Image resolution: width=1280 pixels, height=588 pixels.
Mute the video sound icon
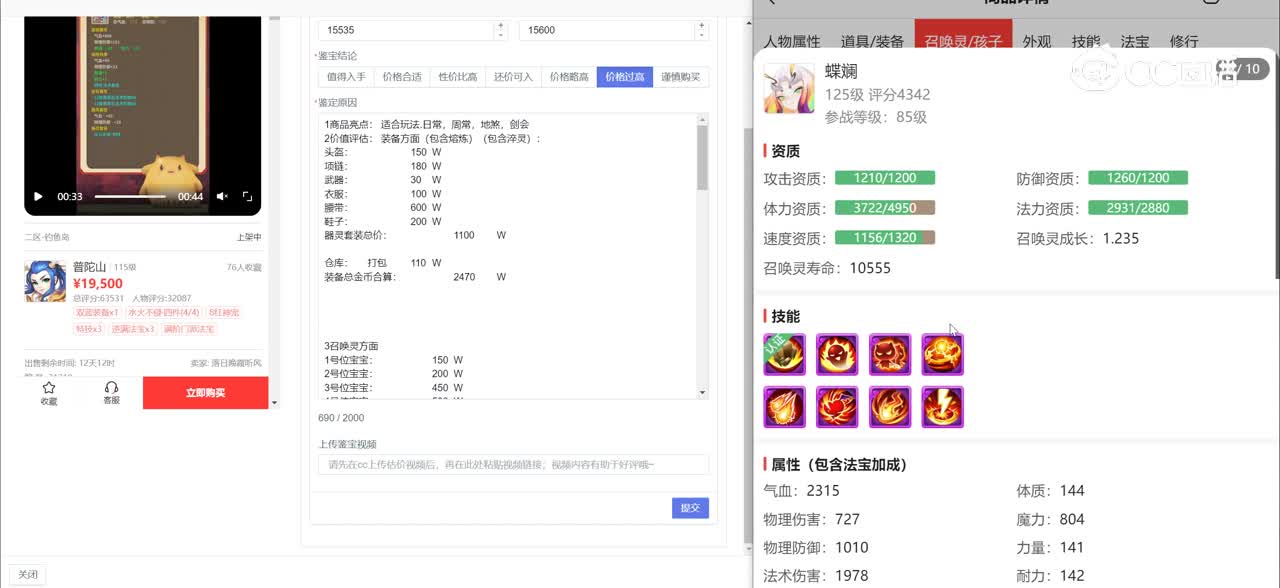[x=222, y=197]
